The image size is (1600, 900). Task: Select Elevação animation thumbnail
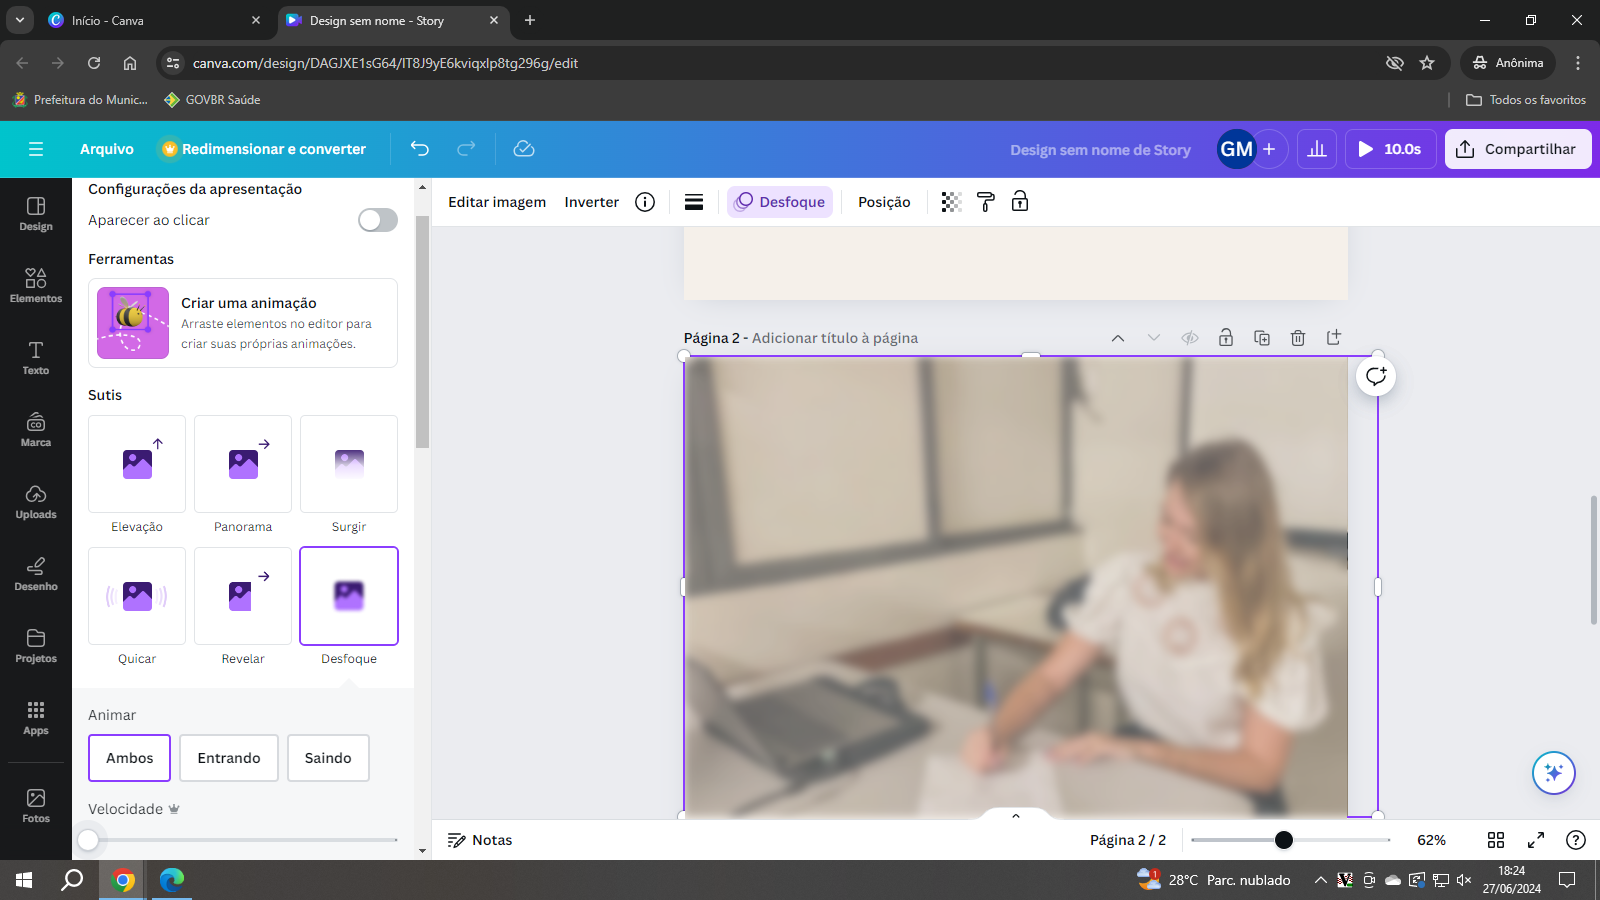137,464
